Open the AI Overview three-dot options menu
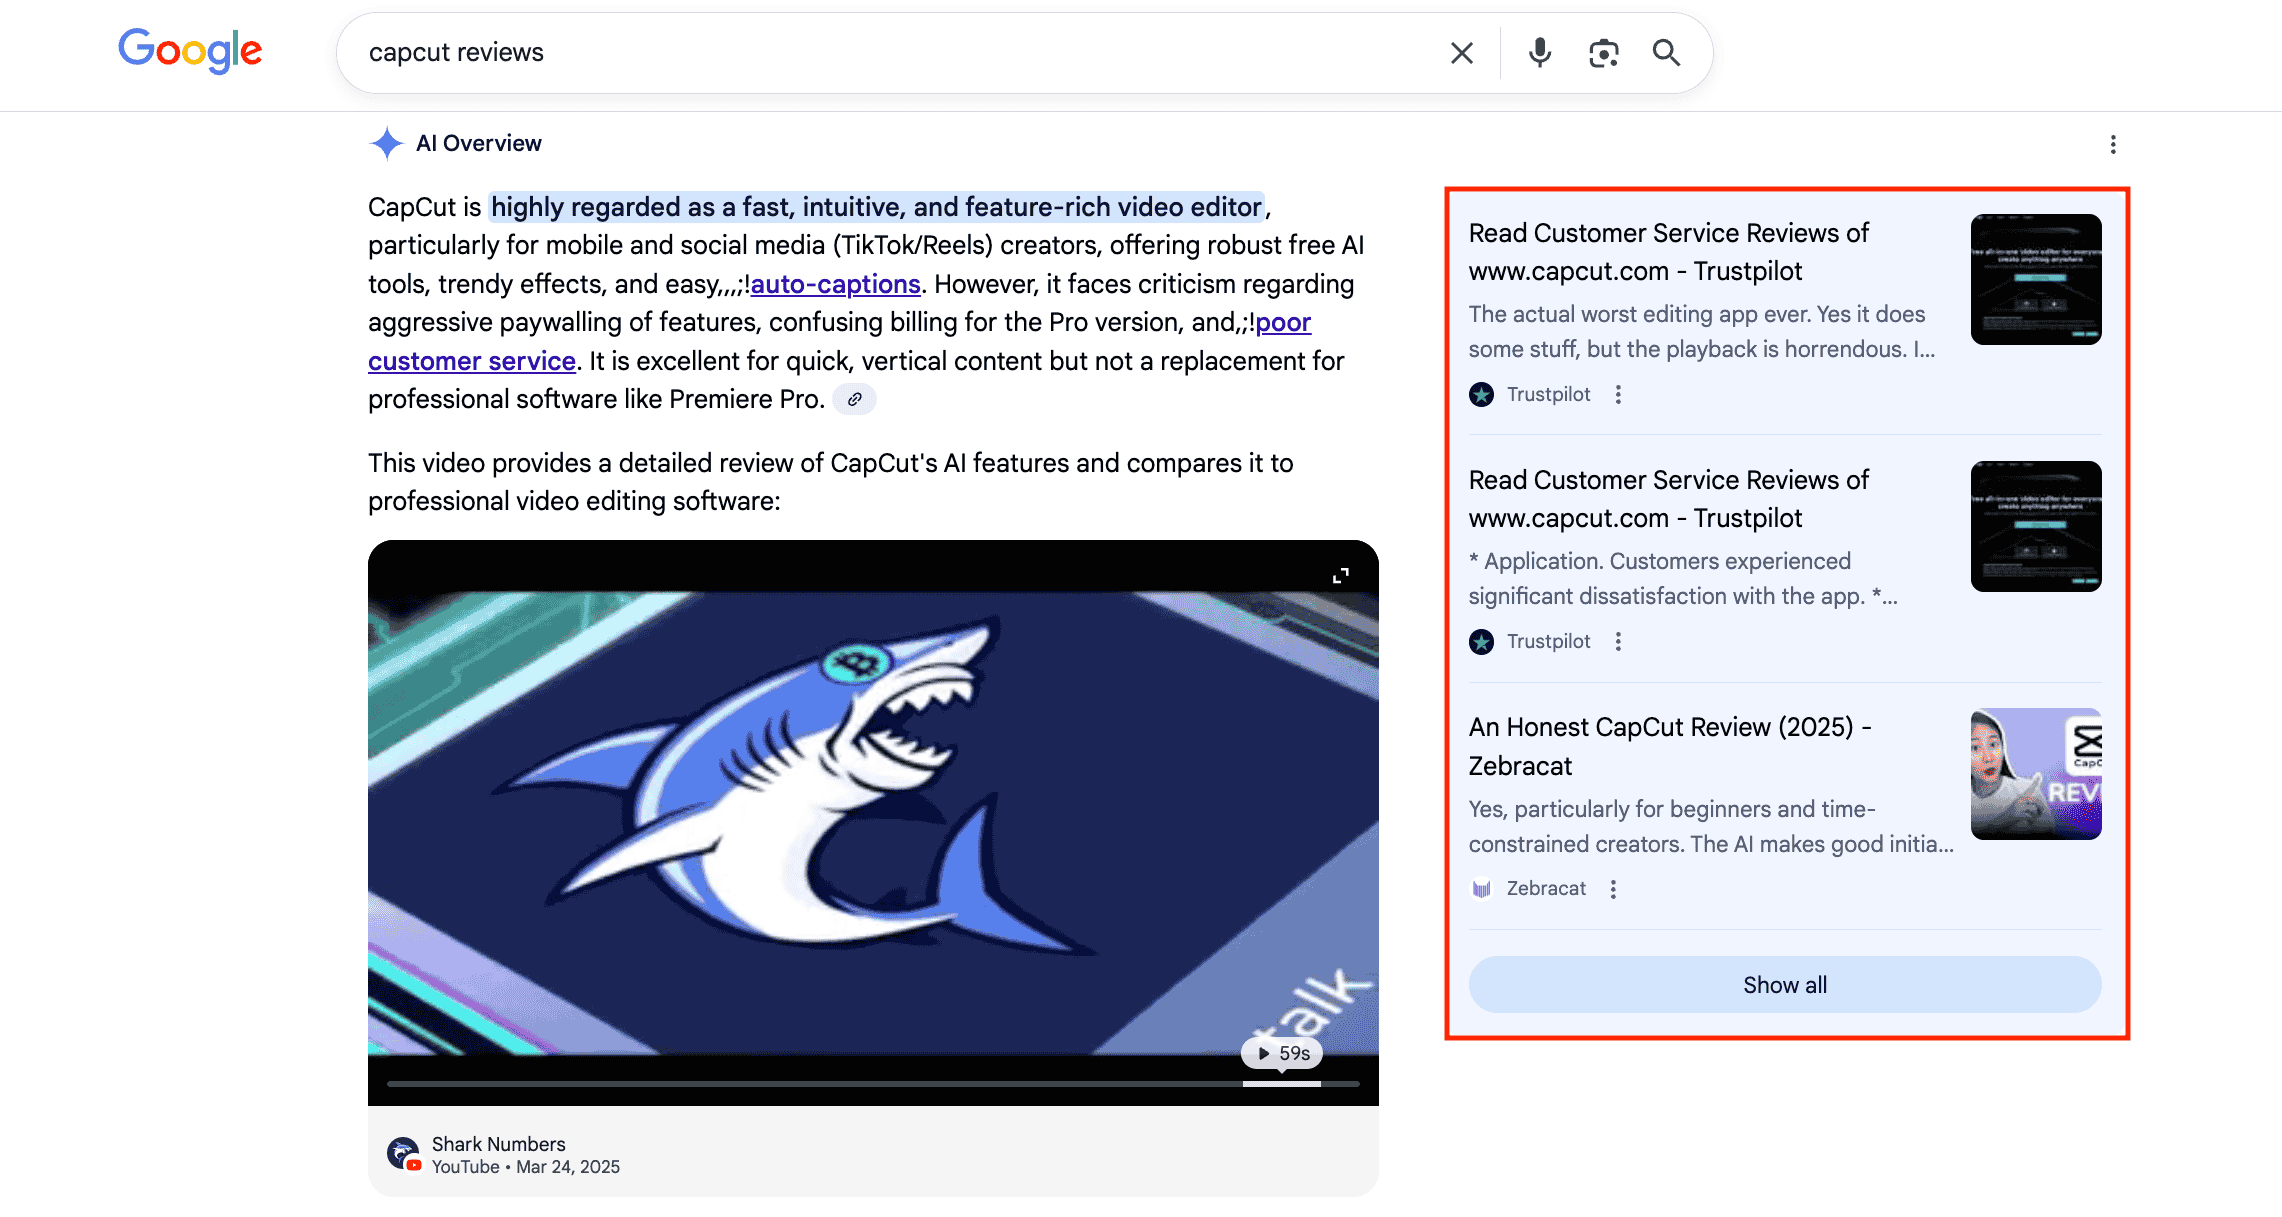Viewport: 2282px width, 1217px height. pos(2113,144)
